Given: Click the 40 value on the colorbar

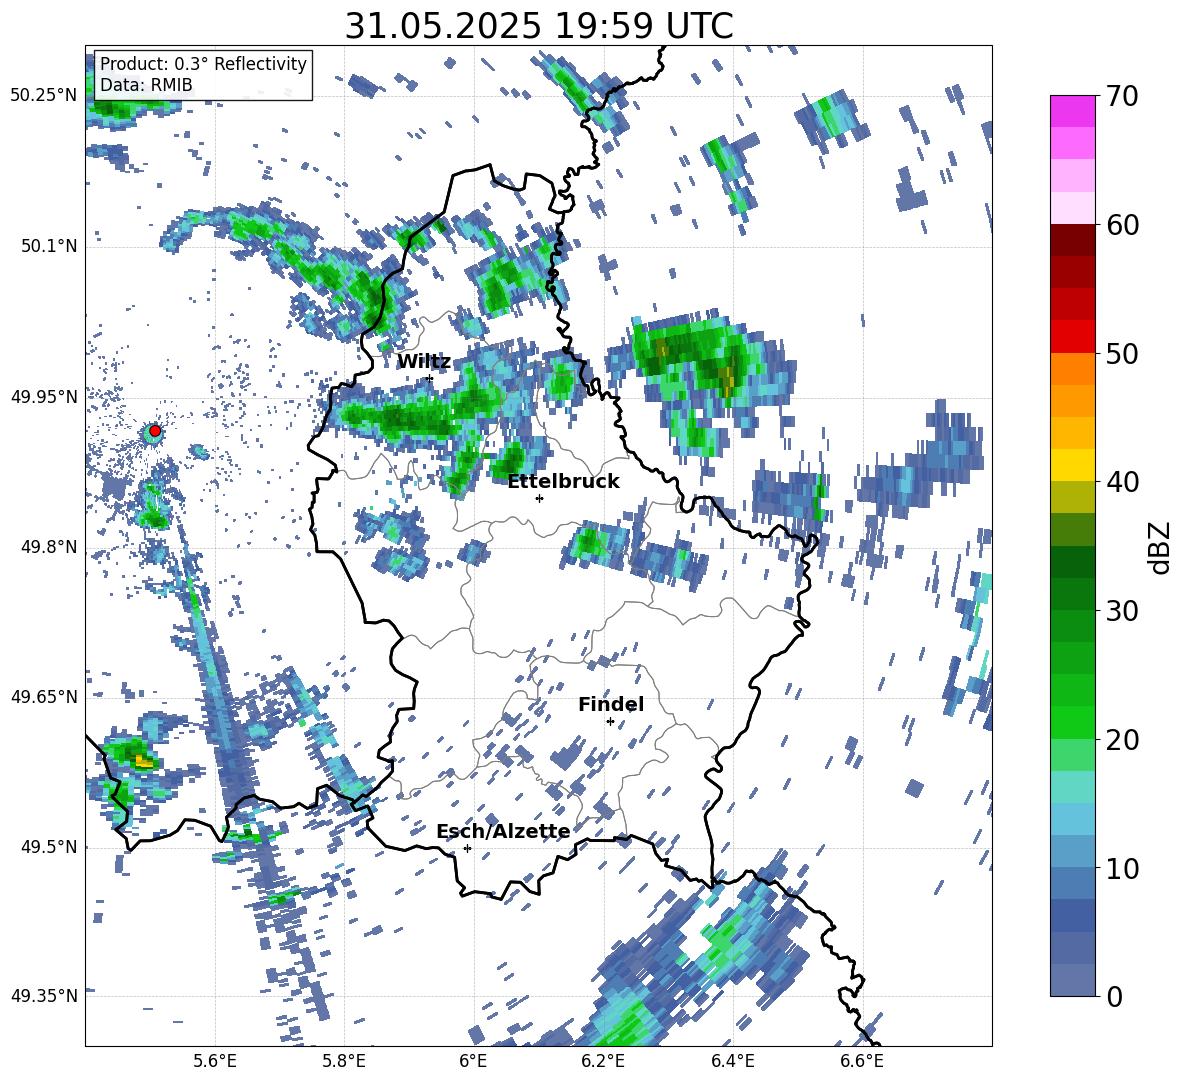Looking at the screenshot, I should pyautogui.click(x=1121, y=482).
